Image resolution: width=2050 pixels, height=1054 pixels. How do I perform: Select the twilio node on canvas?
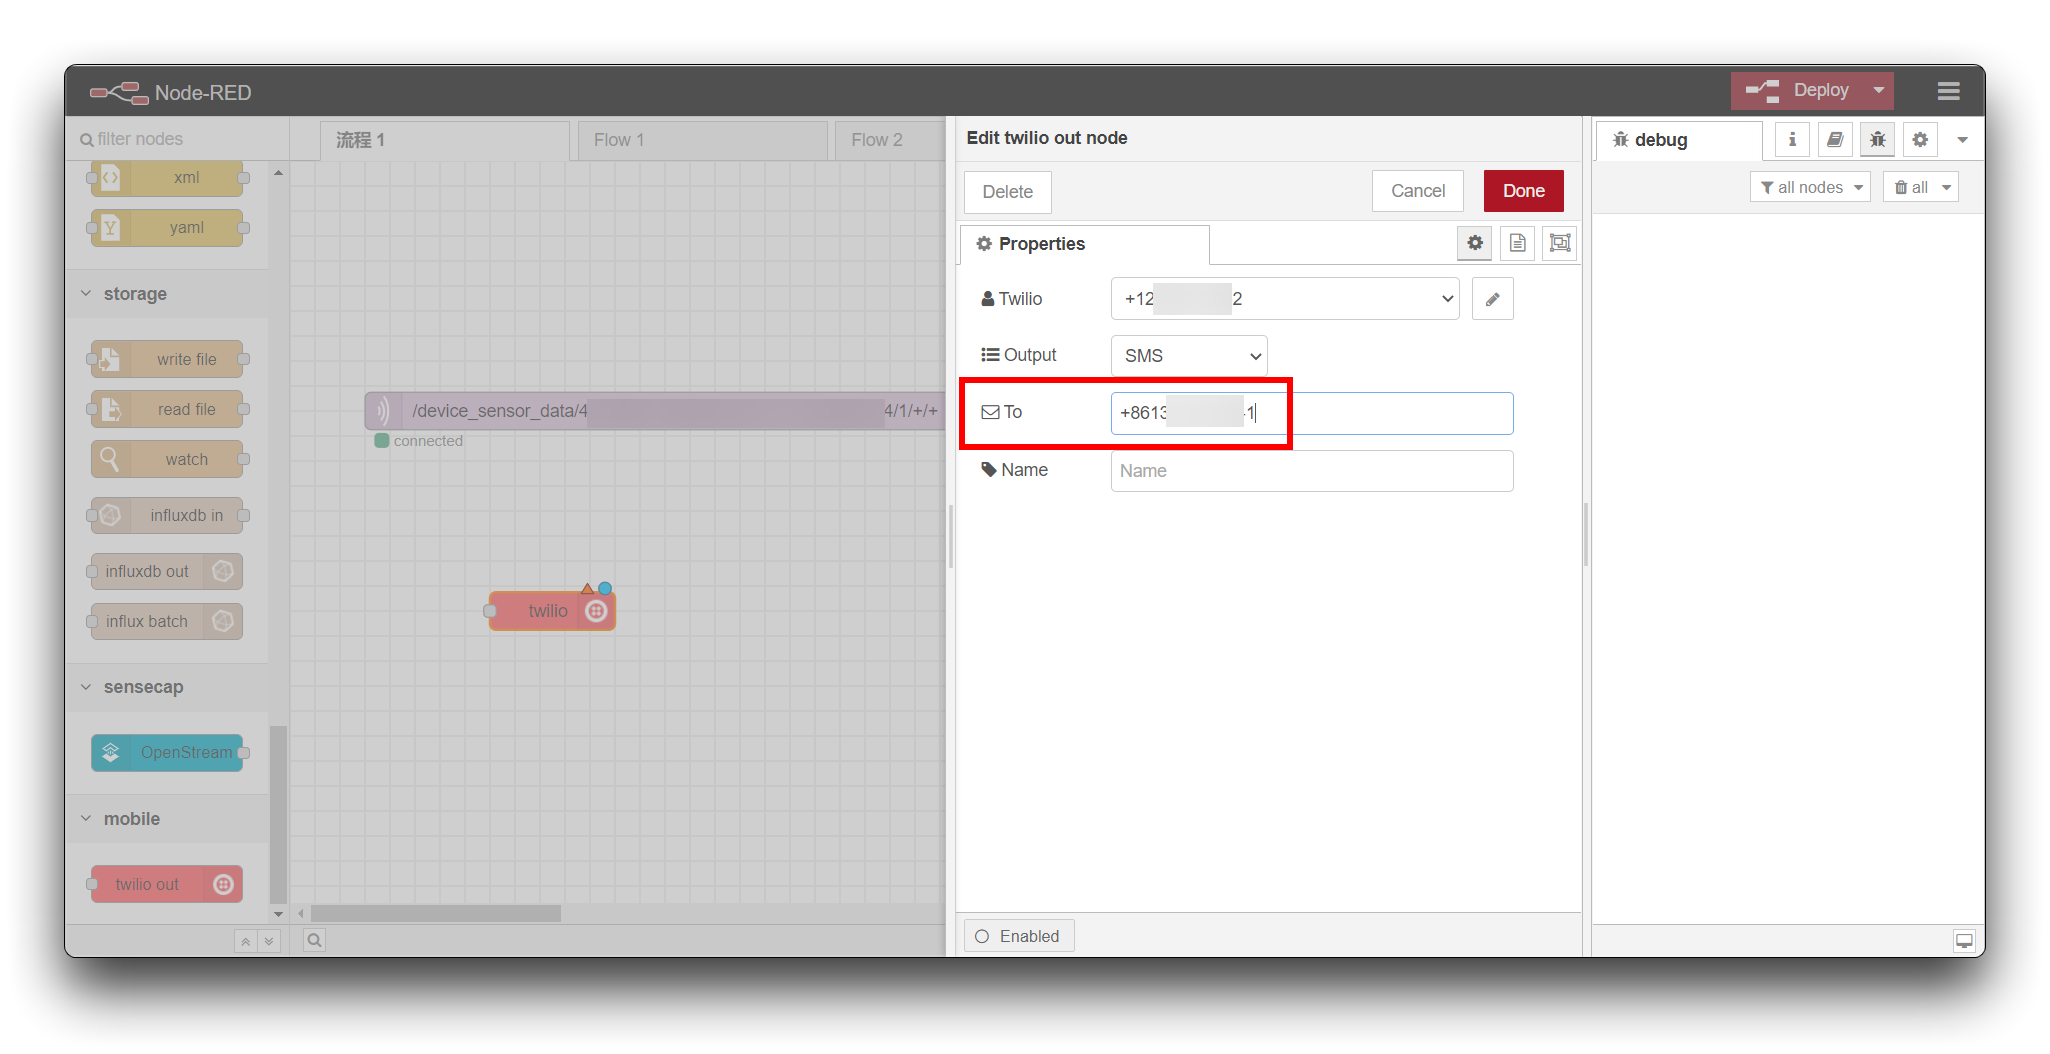(x=552, y=611)
